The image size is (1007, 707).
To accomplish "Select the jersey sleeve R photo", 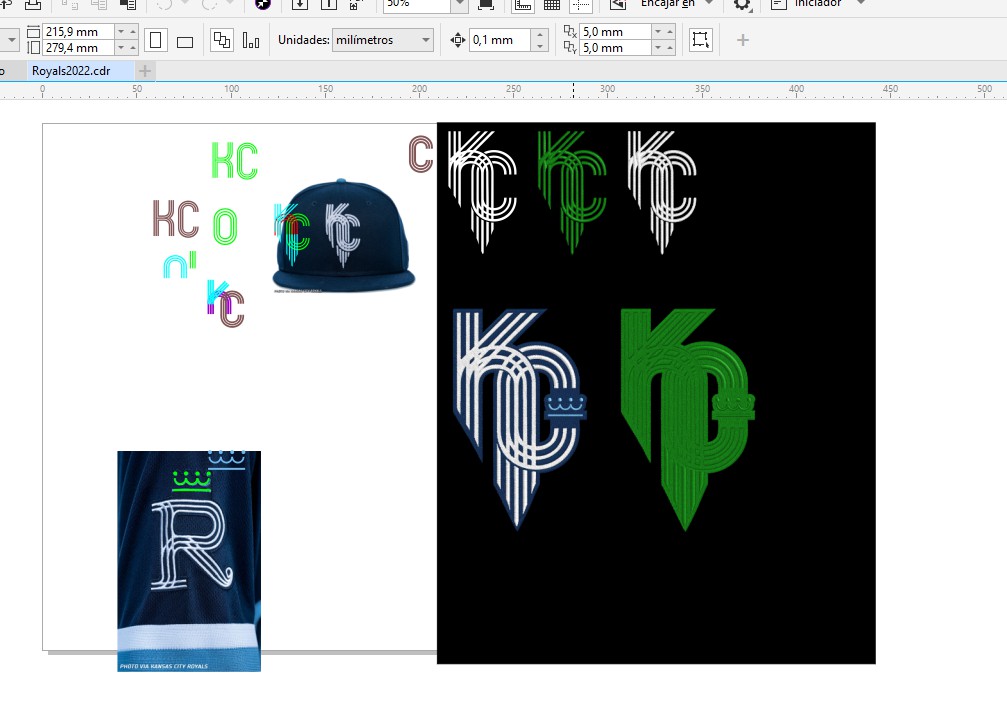I will [189, 561].
